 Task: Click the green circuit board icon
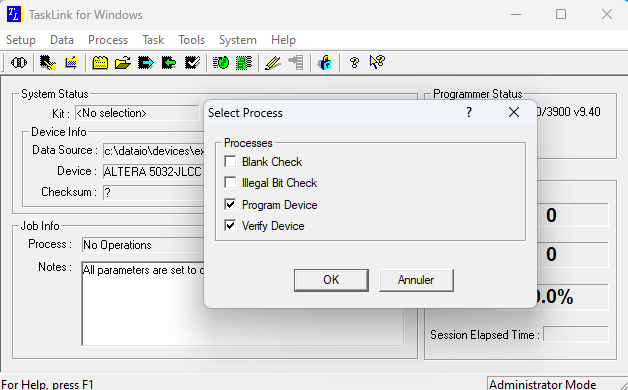point(244,63)
